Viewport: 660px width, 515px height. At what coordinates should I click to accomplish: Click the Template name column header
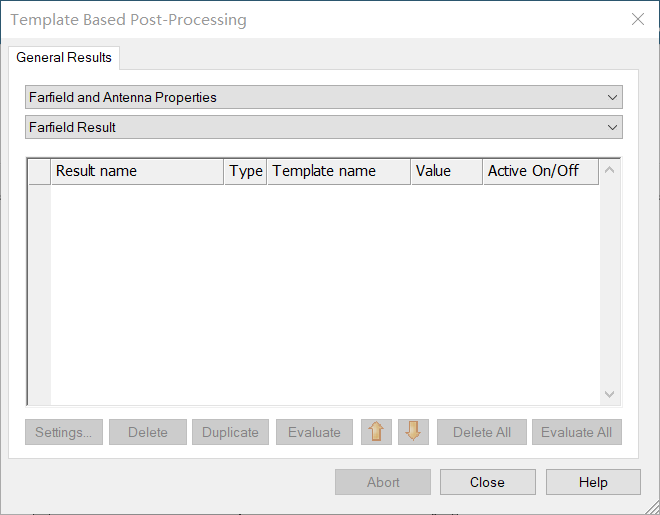pos(339,171)
